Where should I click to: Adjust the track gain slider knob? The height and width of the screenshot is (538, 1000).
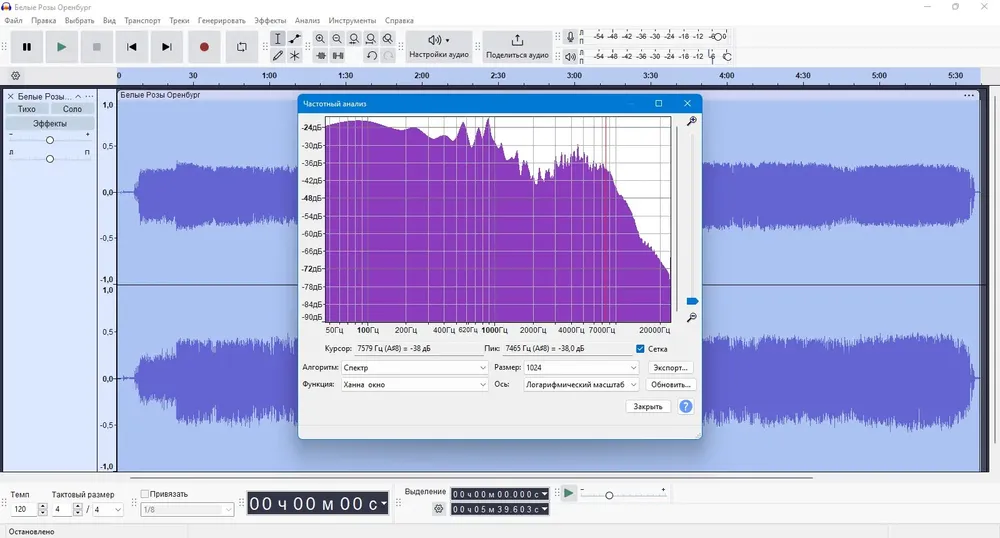tap(50, 140)
